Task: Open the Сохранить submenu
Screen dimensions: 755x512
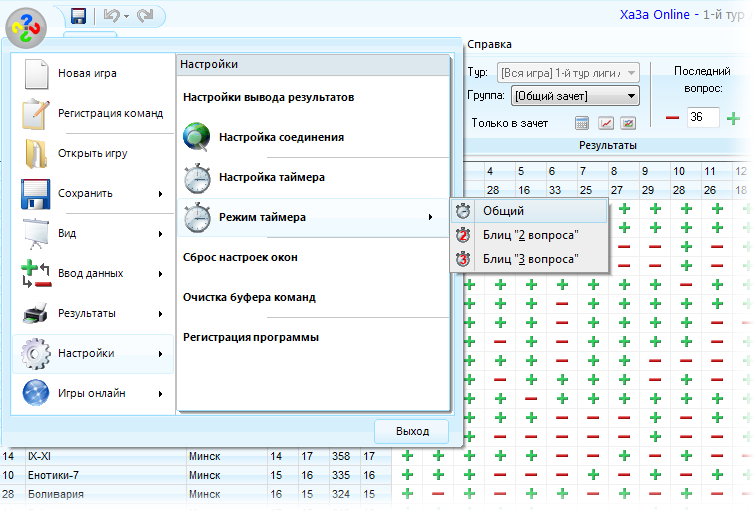Action: pos(93,193)
